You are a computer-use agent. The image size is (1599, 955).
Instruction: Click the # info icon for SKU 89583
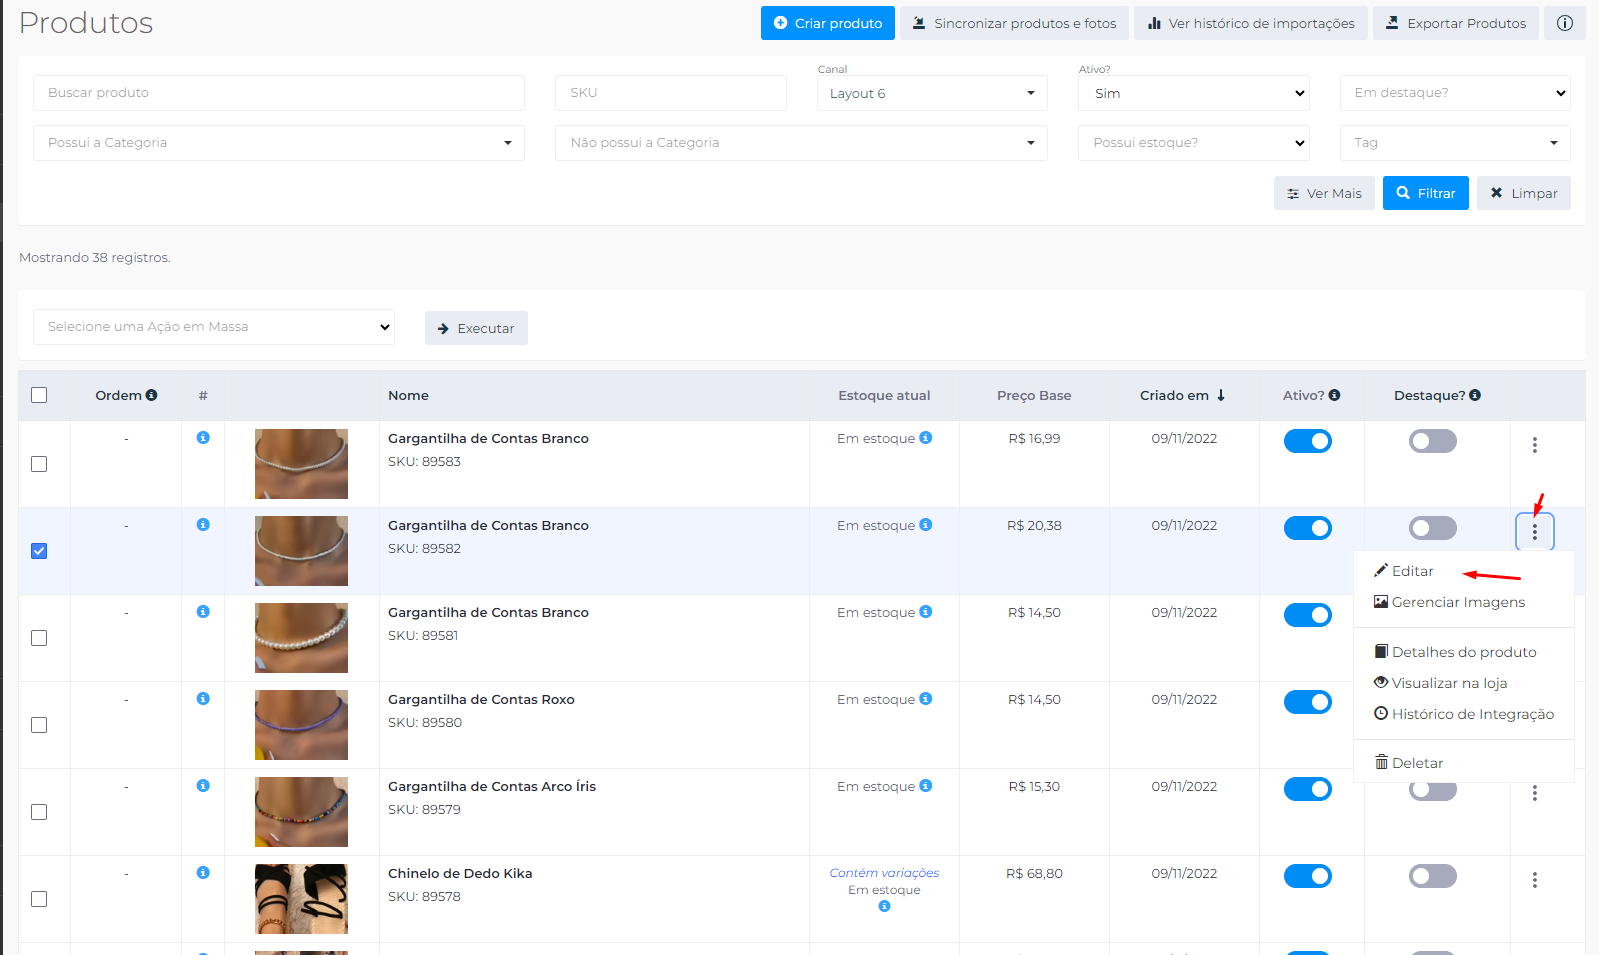coord(203,437)
